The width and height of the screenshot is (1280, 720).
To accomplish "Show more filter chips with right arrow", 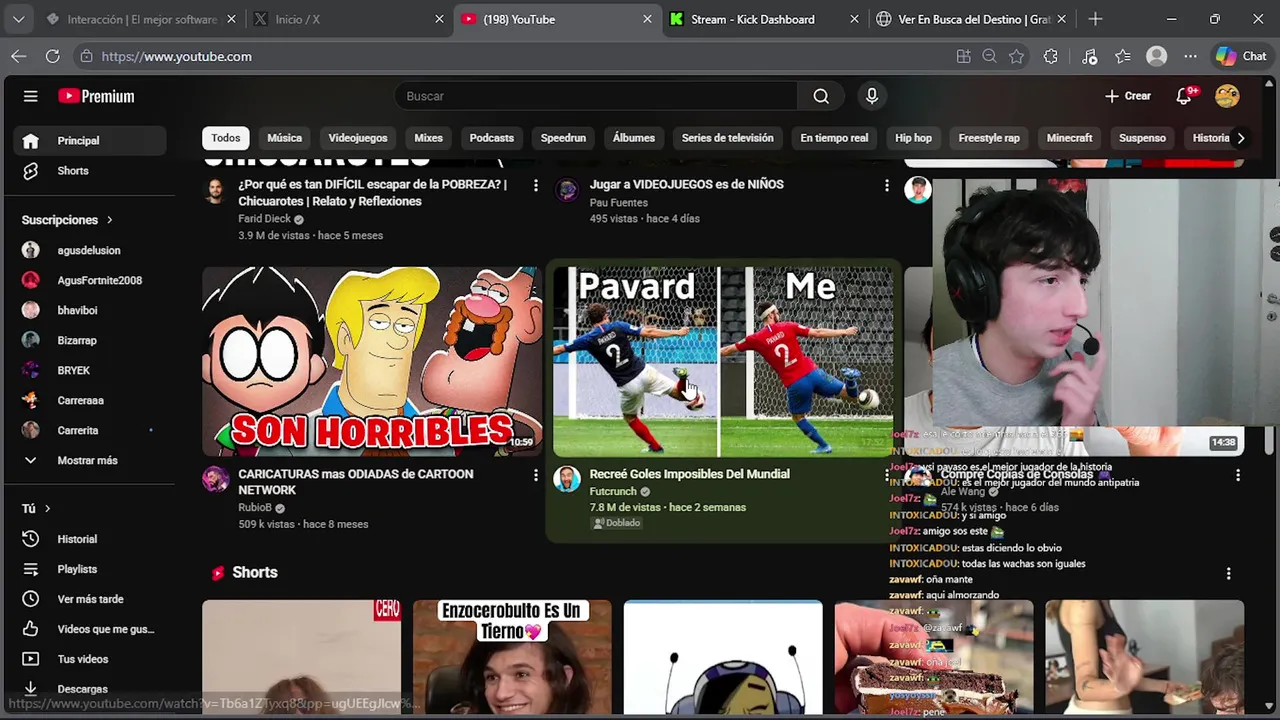I will [x=1240, y=138].
